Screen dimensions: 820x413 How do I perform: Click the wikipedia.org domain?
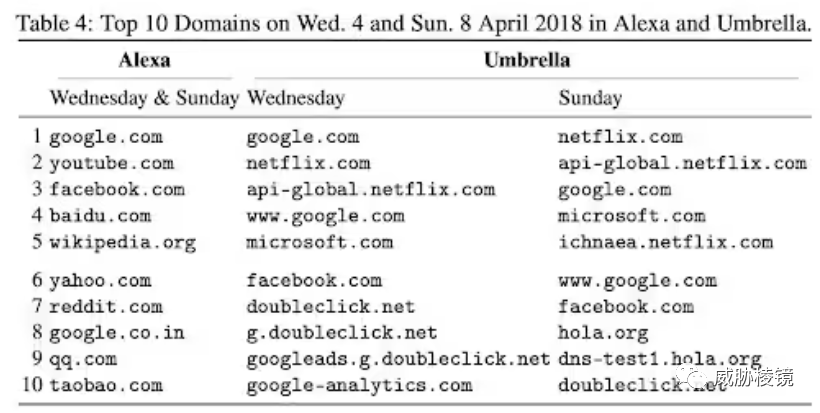122,242
